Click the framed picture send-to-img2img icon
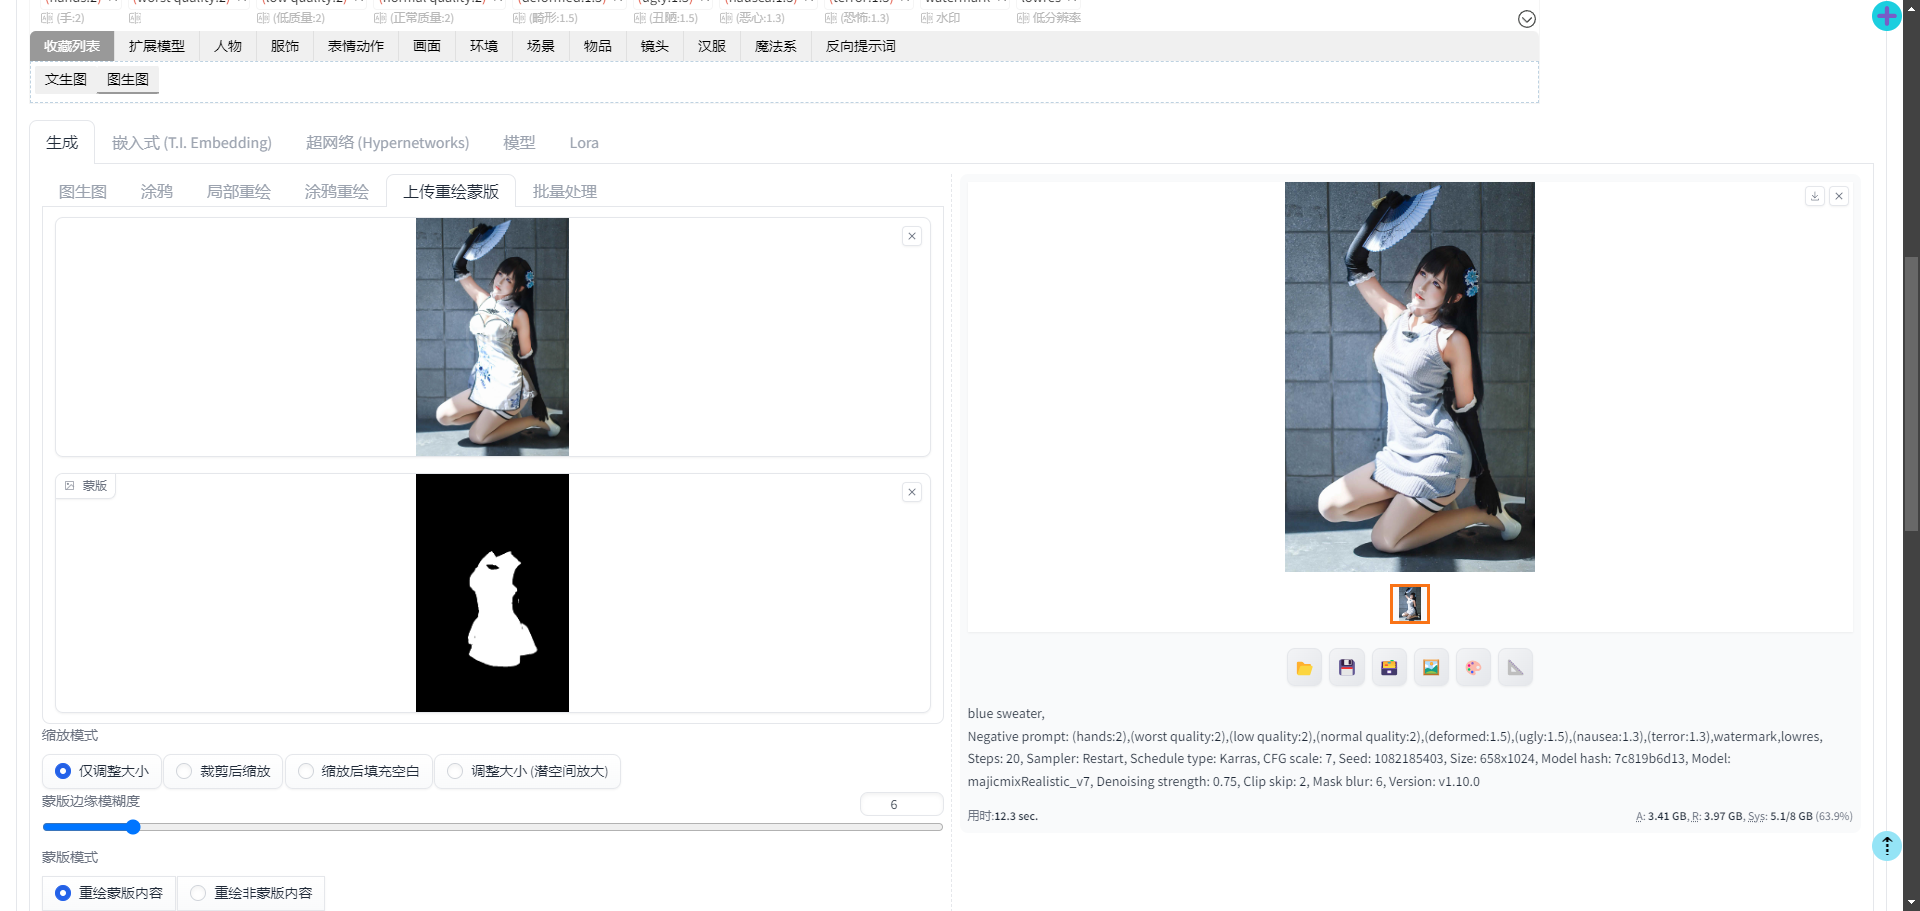Screen dimensions: 1920x911 point(1431,668)
